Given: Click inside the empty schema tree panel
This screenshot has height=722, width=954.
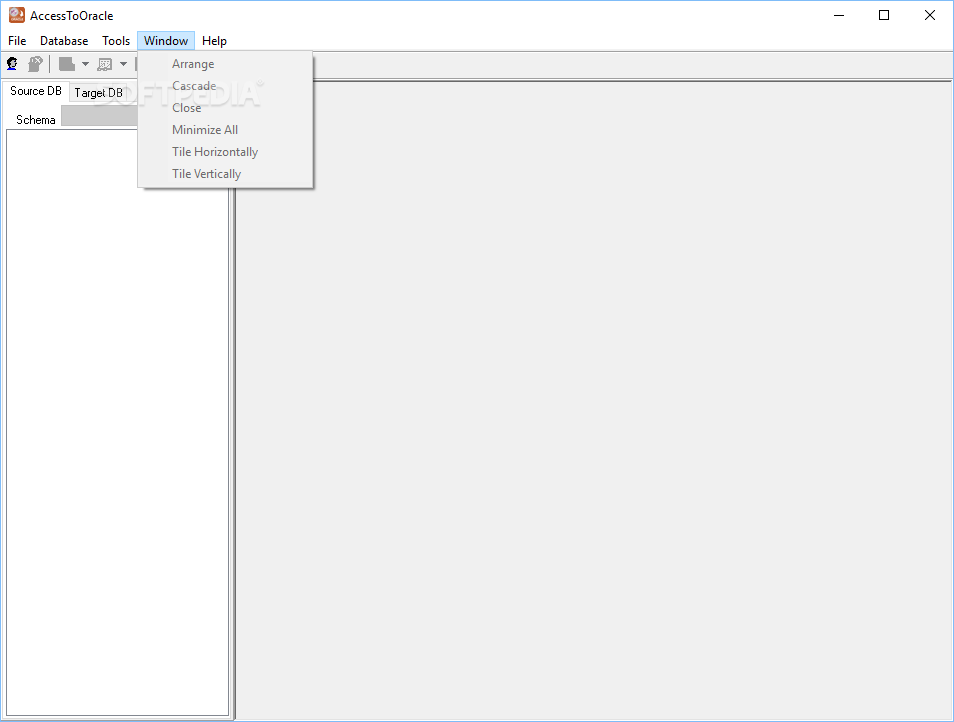Looking at the screenshot, I should coord(117,422).
